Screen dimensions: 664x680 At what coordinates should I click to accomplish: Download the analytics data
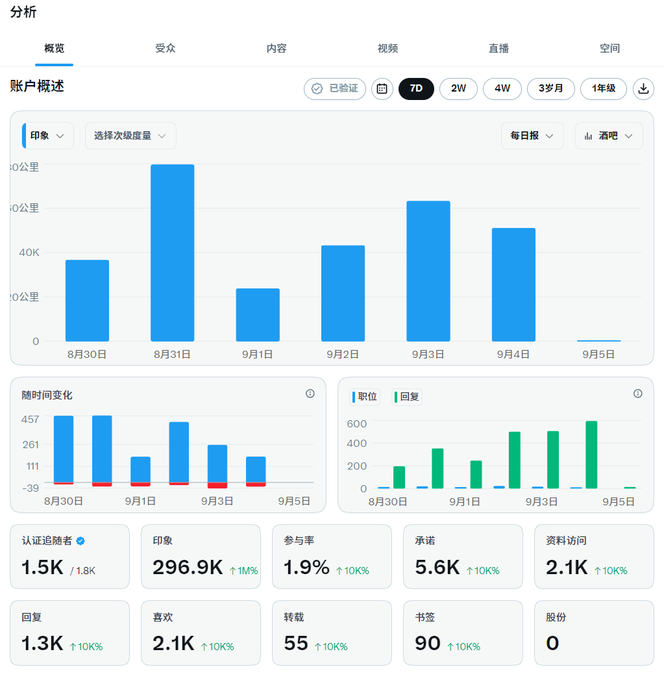tap(643, 89)
